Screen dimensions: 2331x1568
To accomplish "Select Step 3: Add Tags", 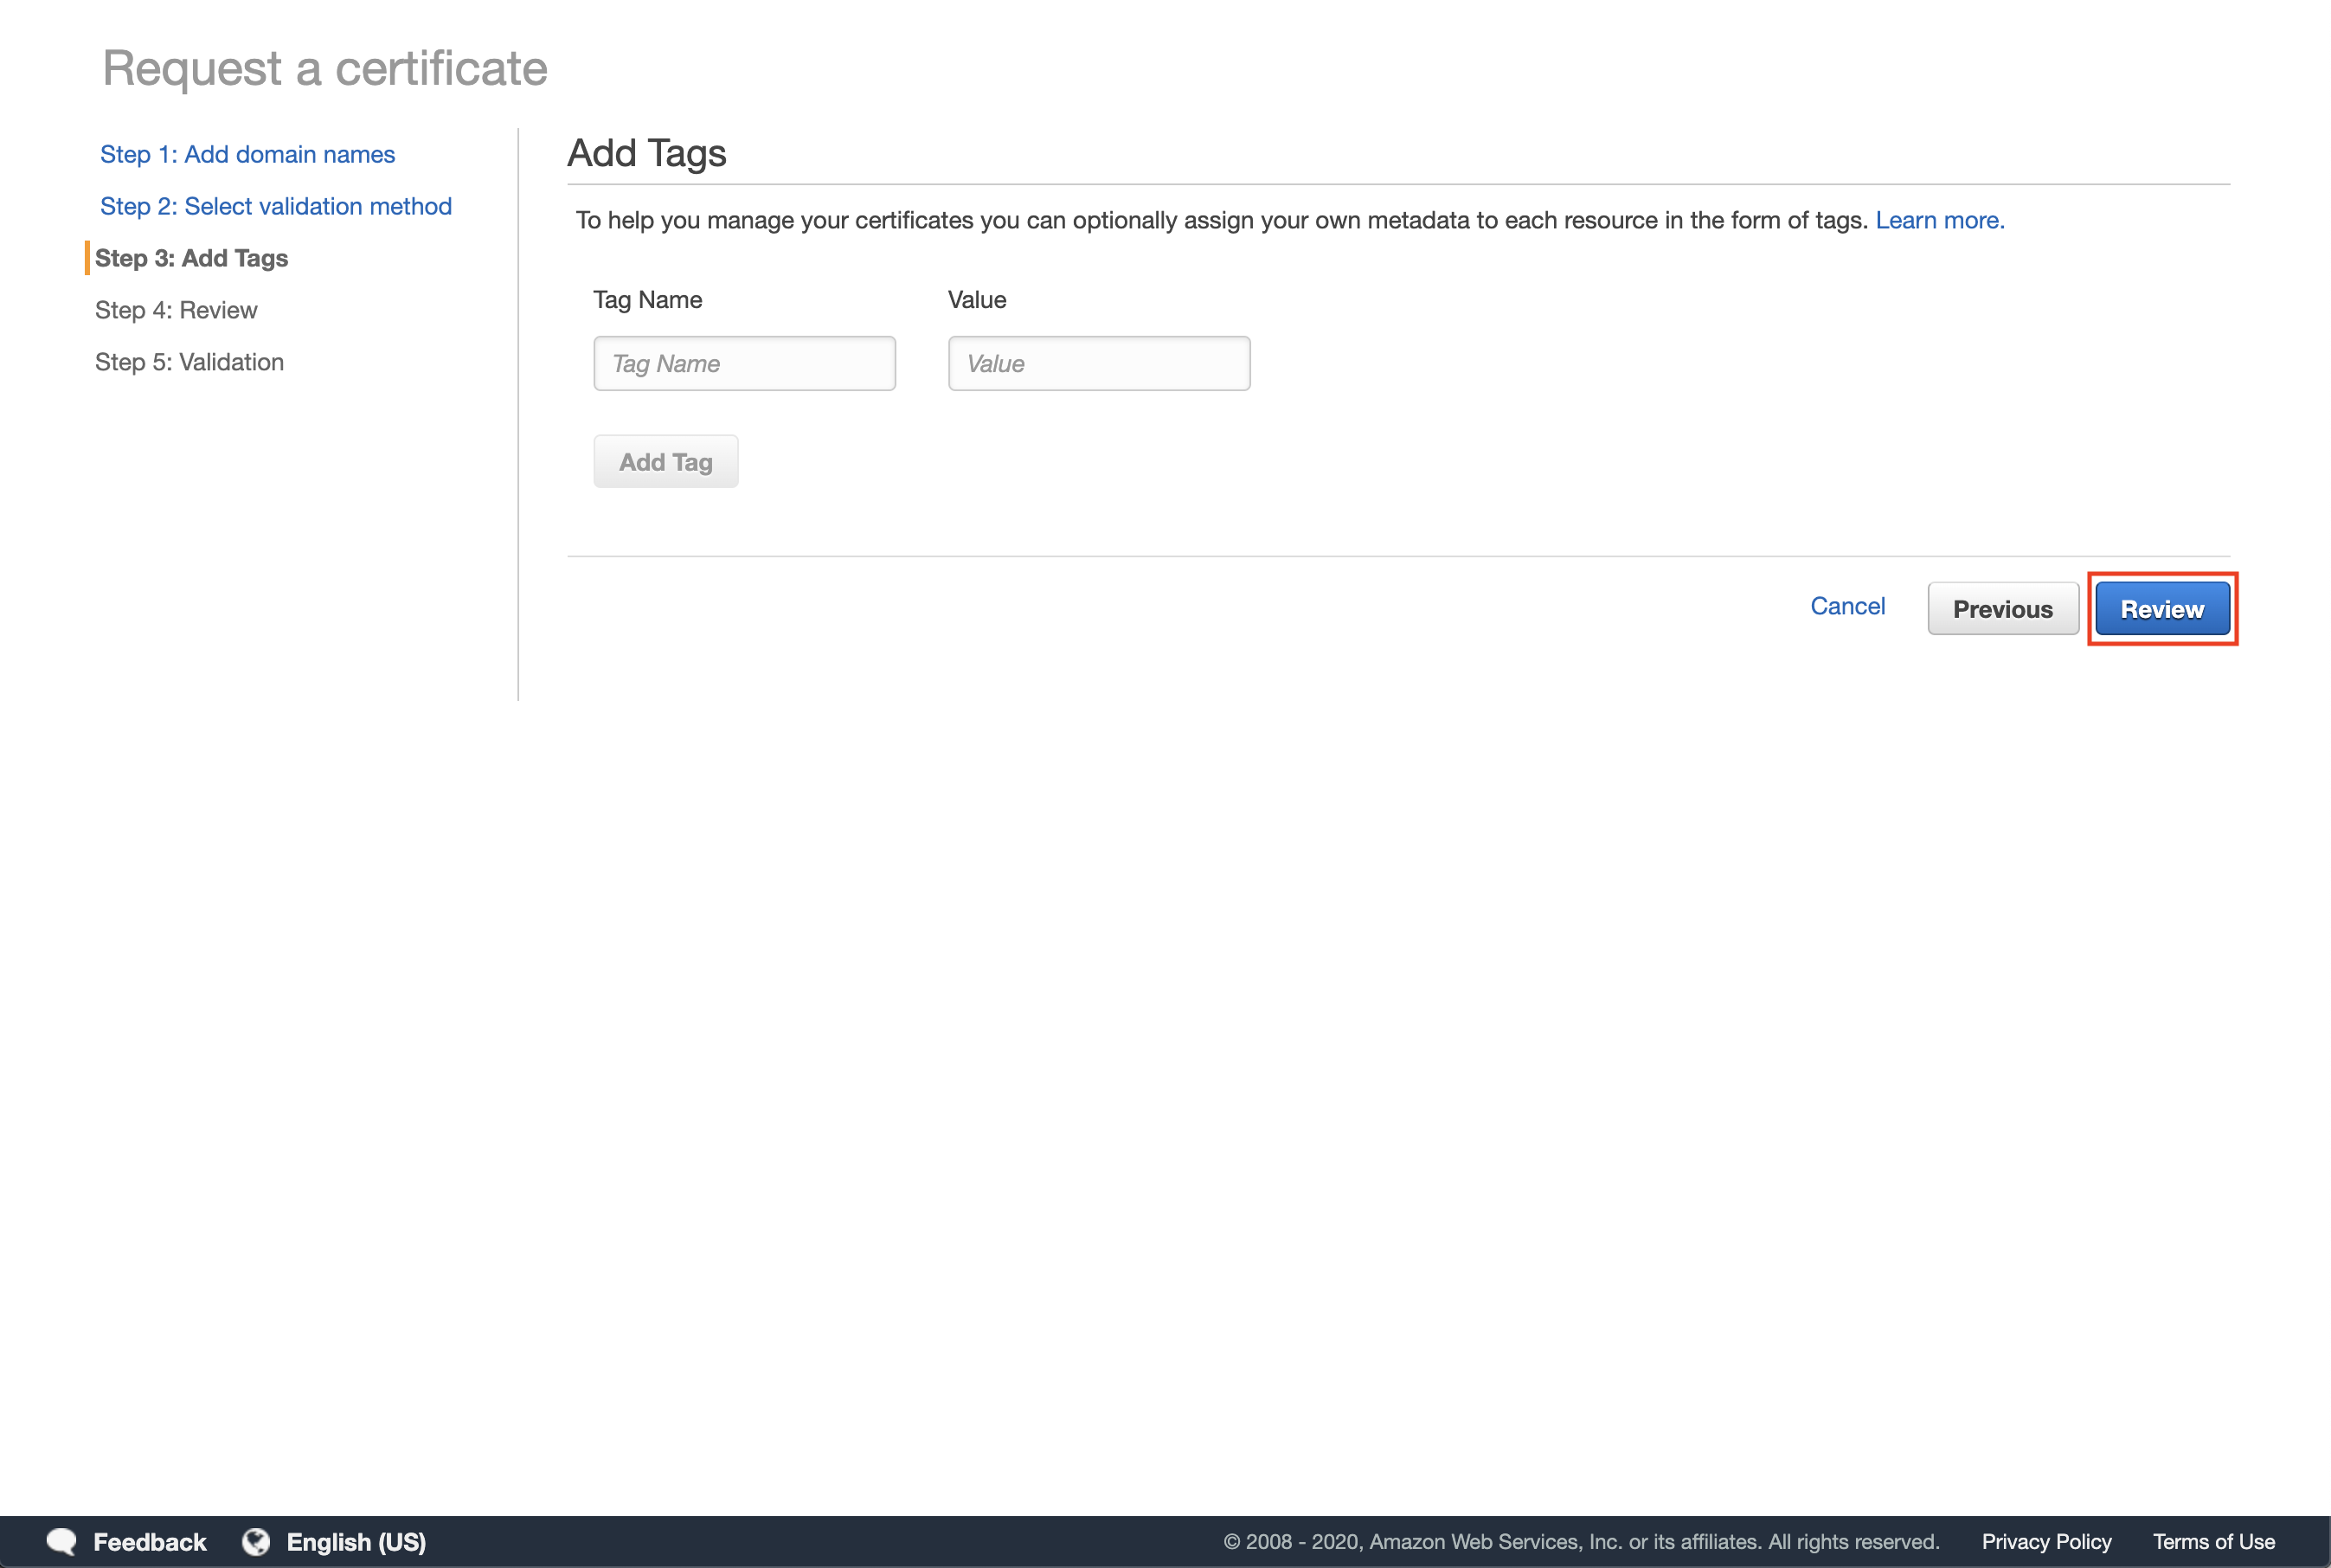I will pyautogui.click(x=191, y=258).
